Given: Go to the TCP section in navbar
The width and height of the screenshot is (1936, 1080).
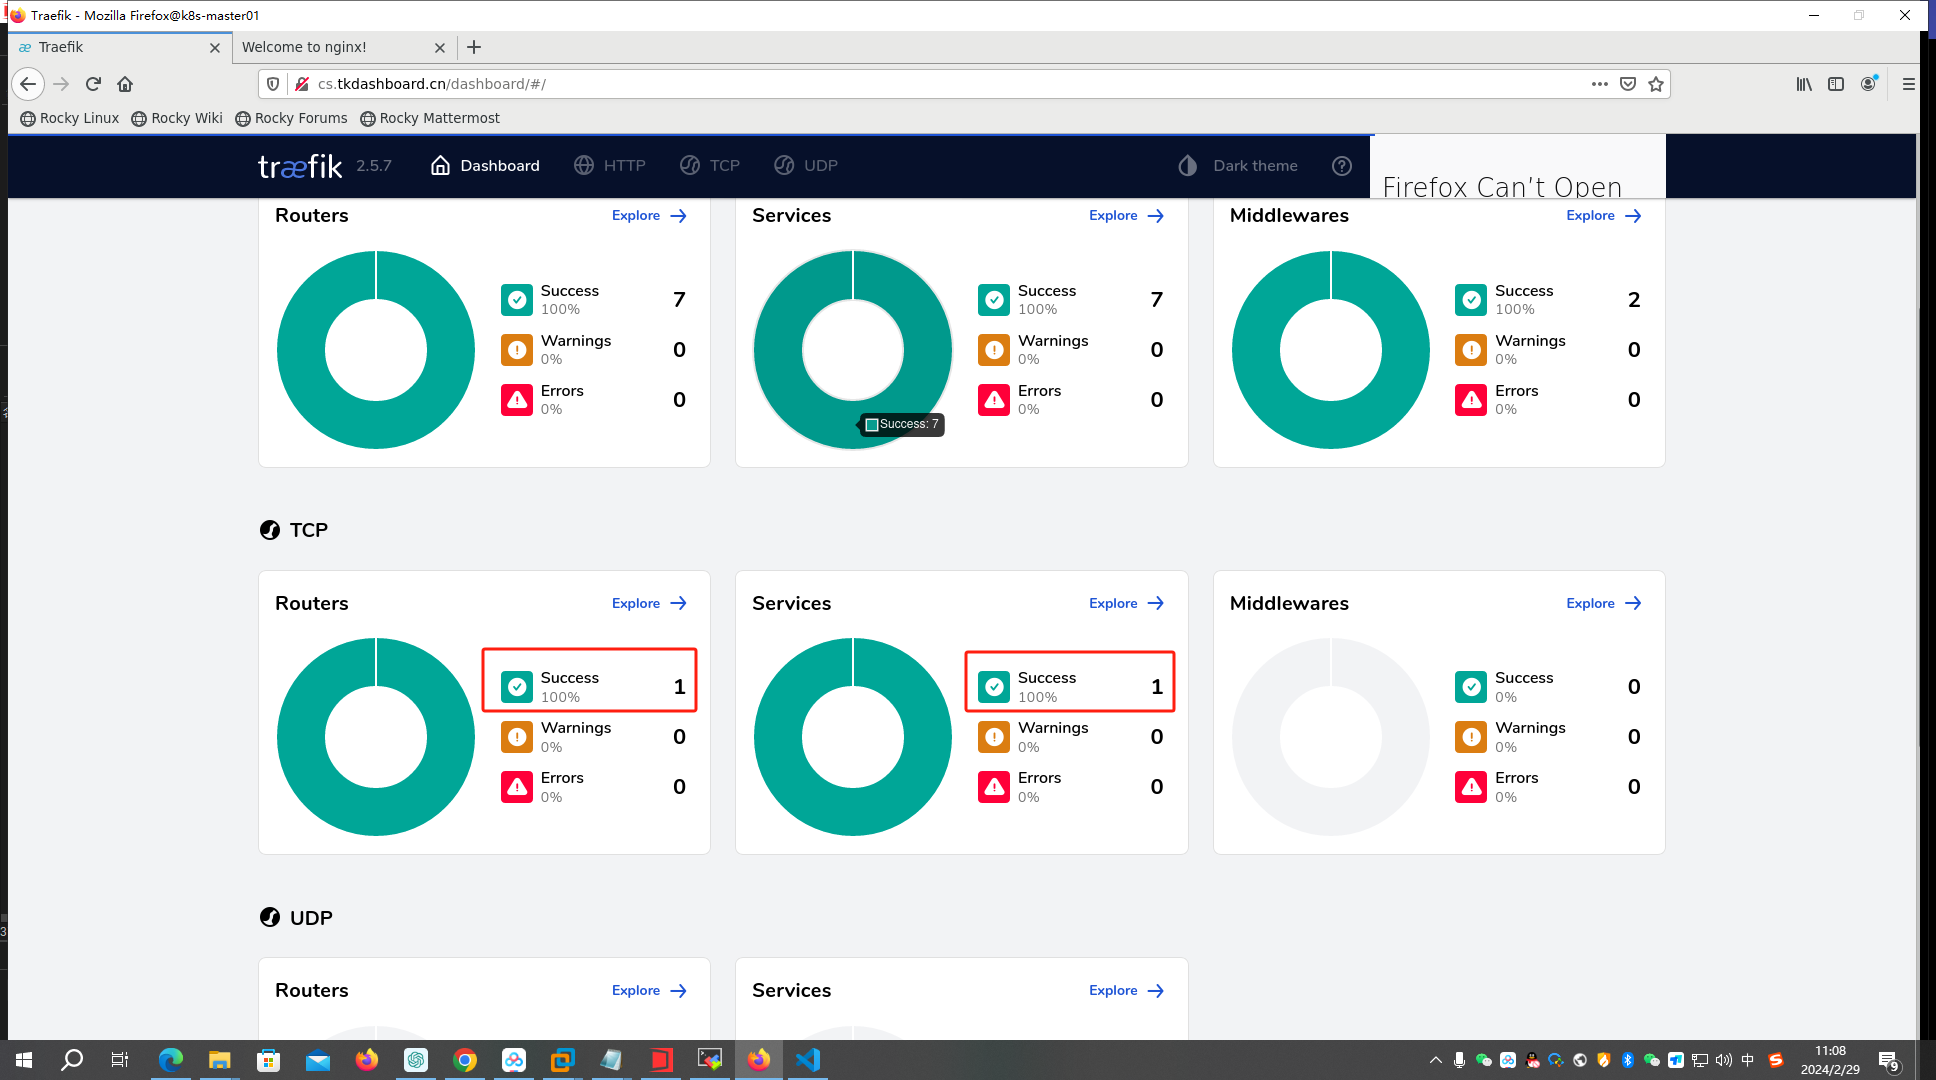Looking at the screenshot, I should point(710,166).
